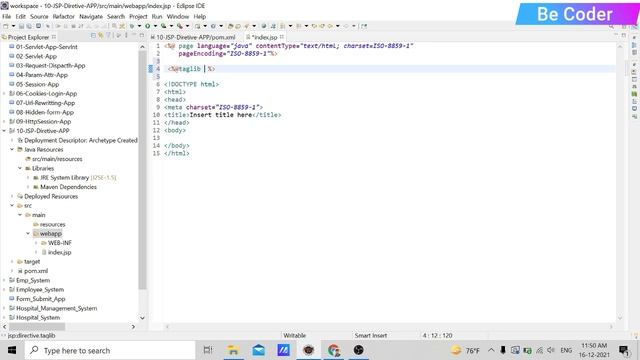Click the 'Writable' status bar entry

[x=295, y=336]
